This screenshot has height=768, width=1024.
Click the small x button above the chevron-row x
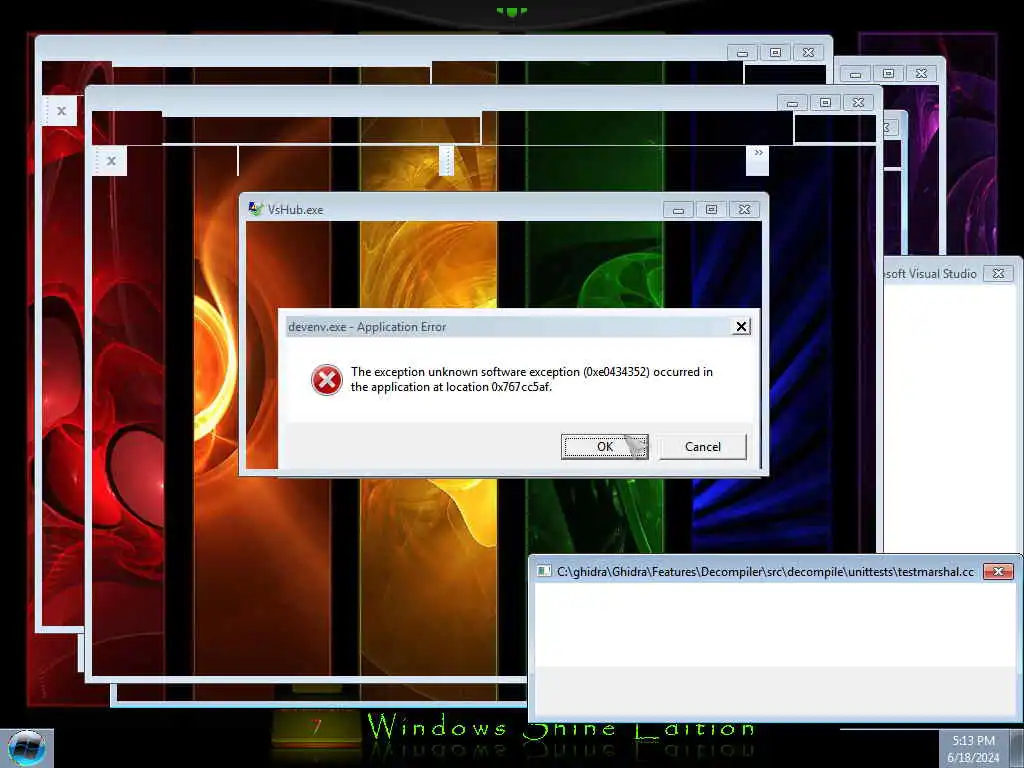tap(61, 111)
